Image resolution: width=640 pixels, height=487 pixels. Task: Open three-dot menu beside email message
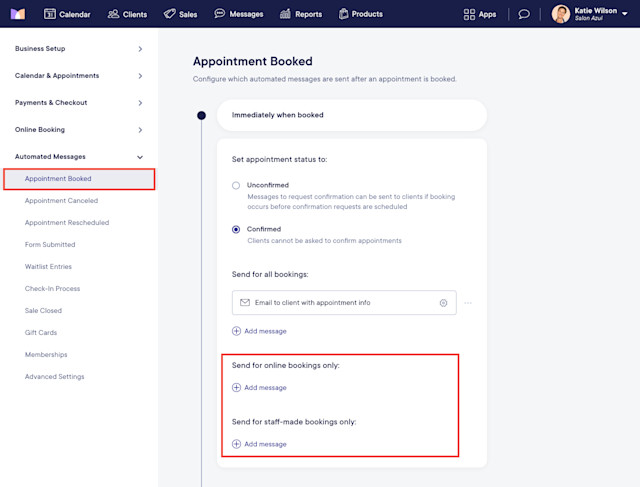pyautogui.click(x=468, y=303)
